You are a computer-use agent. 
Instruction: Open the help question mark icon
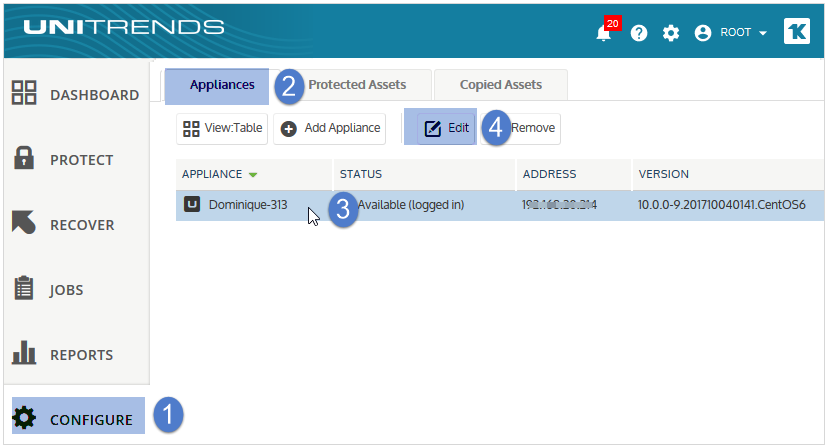pyautogui.click(x=639, y=33)
